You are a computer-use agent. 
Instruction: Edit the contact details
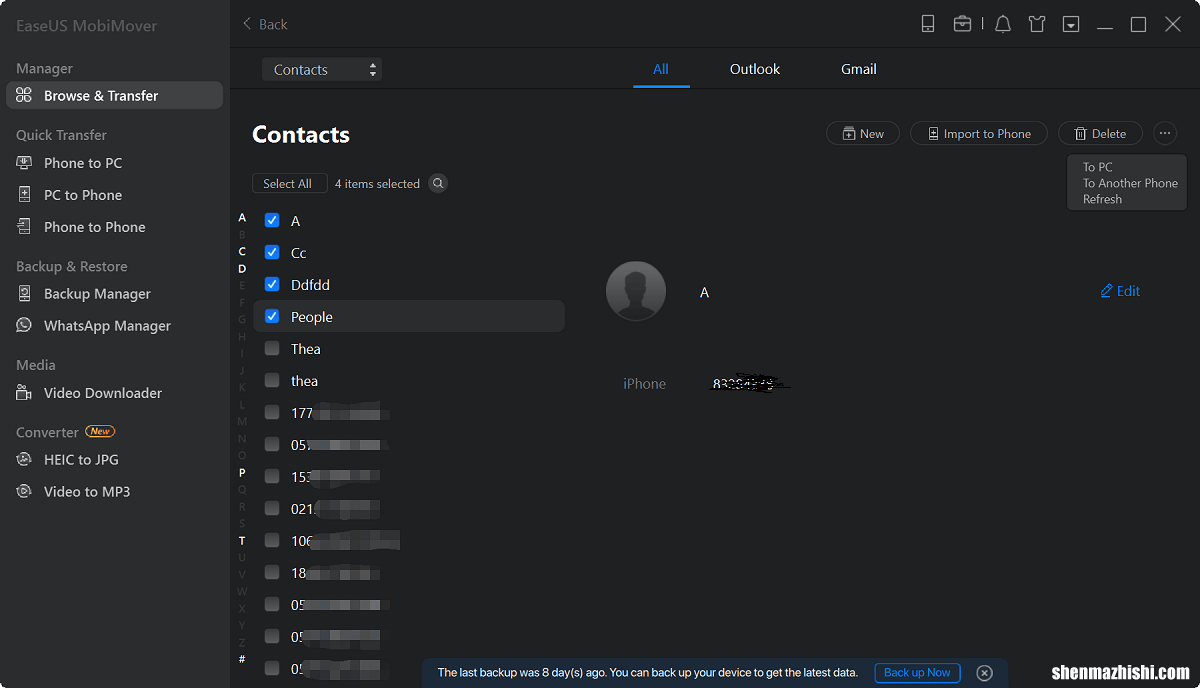(1120, 291)
